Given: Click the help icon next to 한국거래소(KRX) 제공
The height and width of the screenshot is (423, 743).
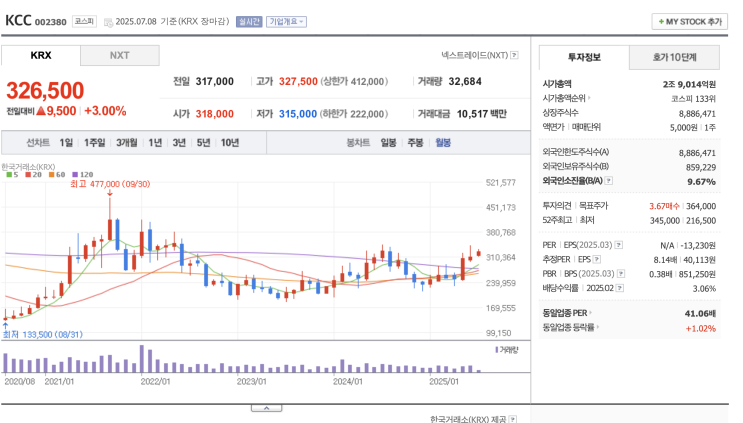Looking at the screenshot, I should (513, 419).
